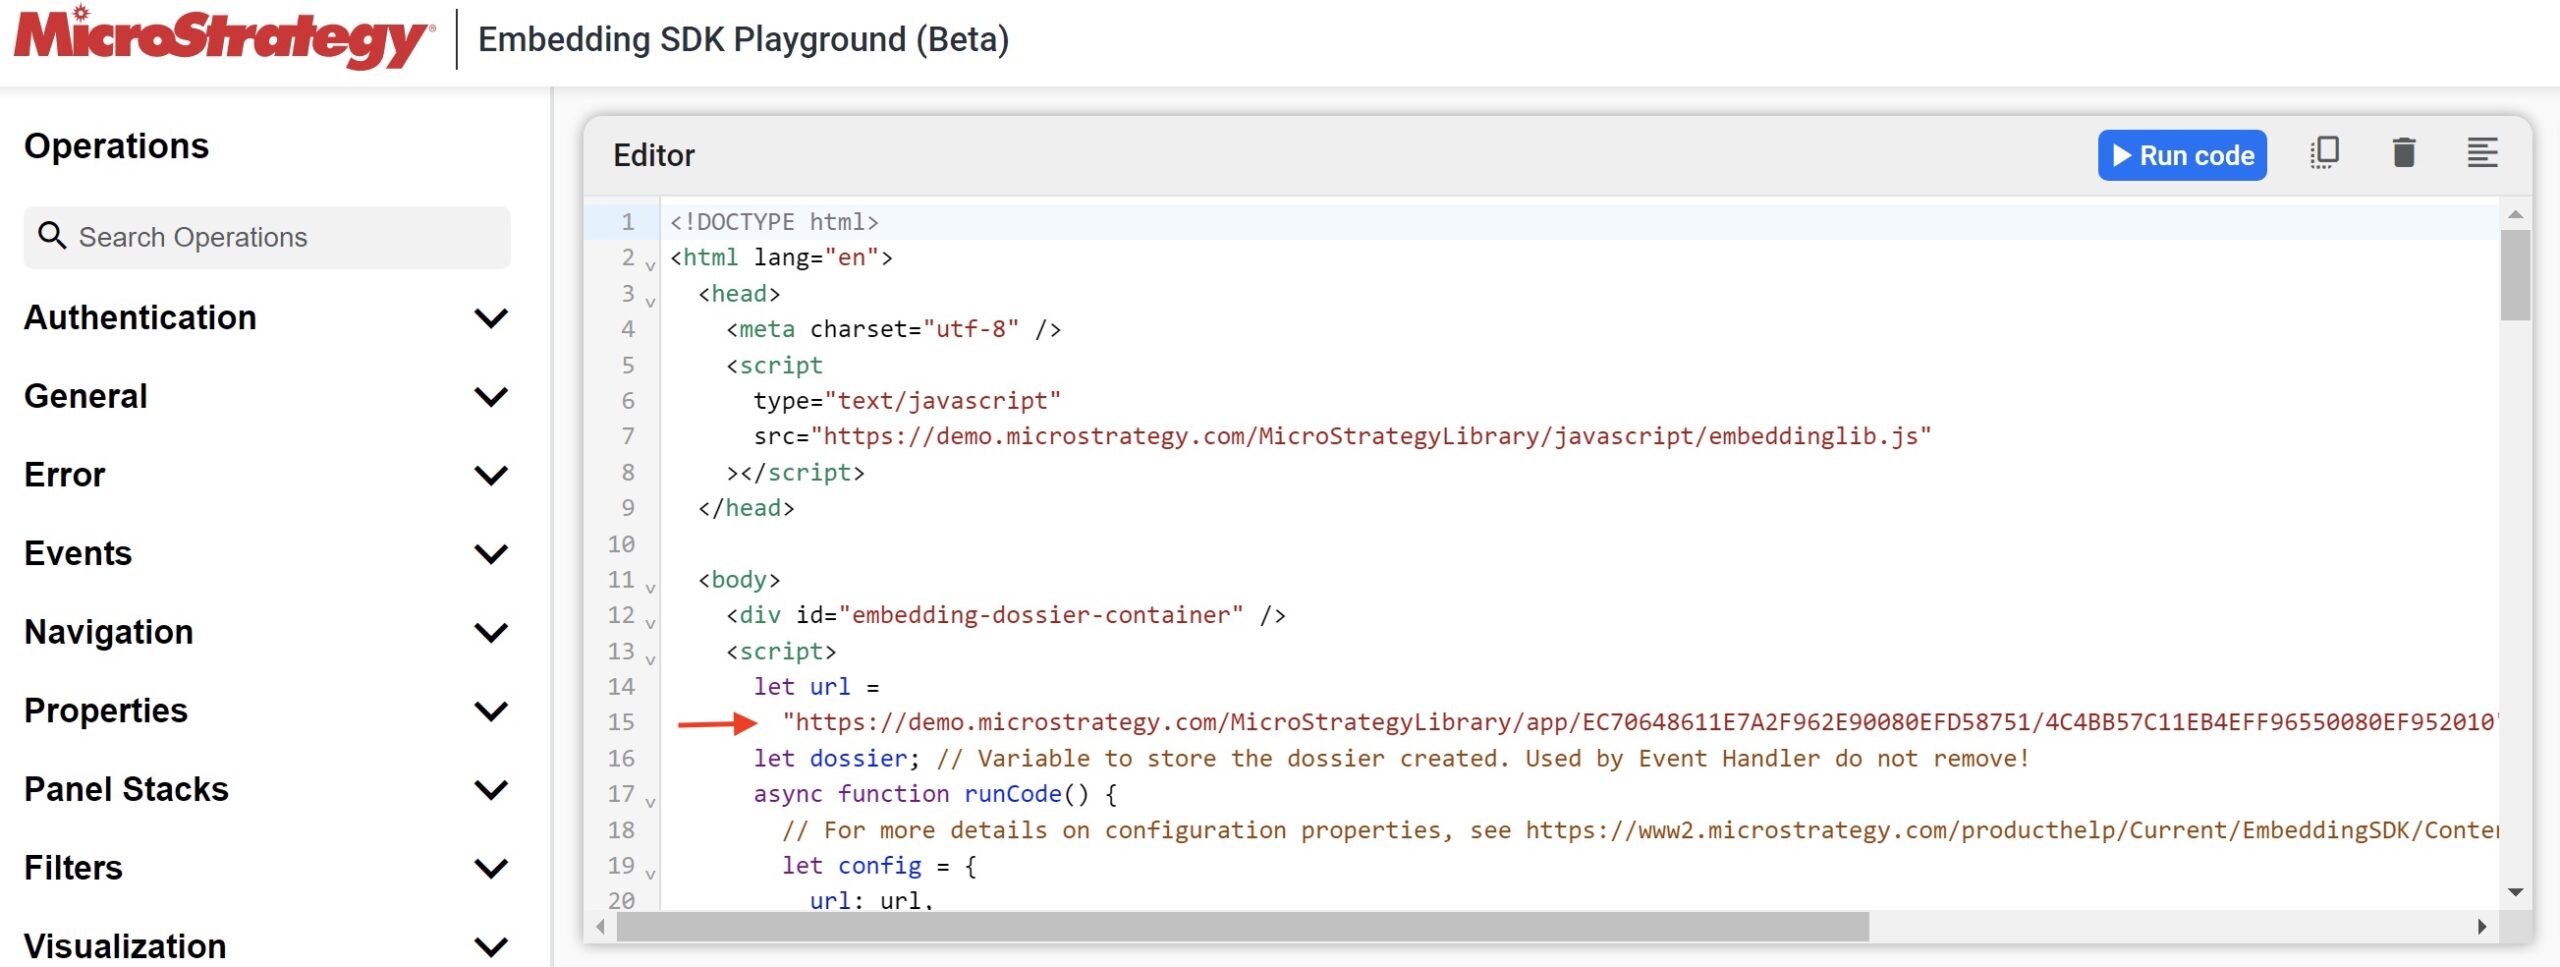This screenshot has height=967, width=2560.
Task: Click the editor scroll up arrow
Action: [x=2515, y=215]
